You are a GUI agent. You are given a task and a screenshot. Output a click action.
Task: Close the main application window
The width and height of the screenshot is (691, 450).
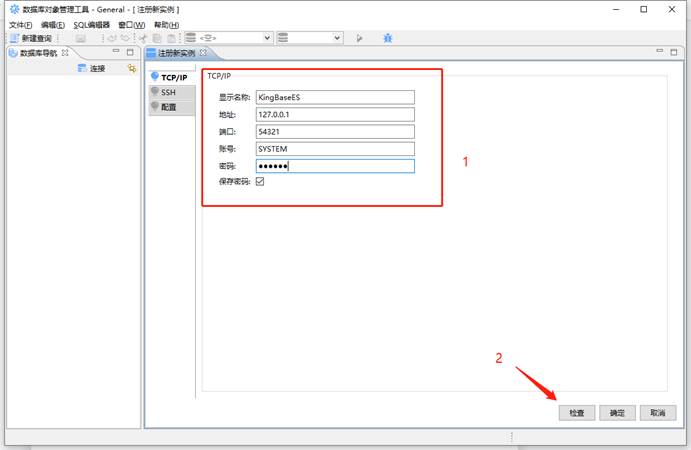(x=672, y=9)
